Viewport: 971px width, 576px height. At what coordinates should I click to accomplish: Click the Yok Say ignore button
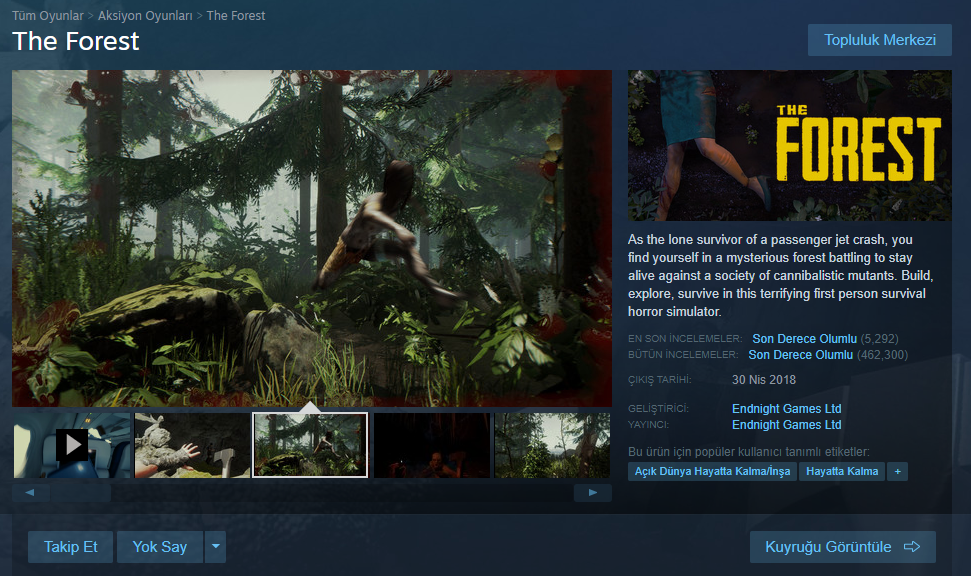click(x=160, y=547)
